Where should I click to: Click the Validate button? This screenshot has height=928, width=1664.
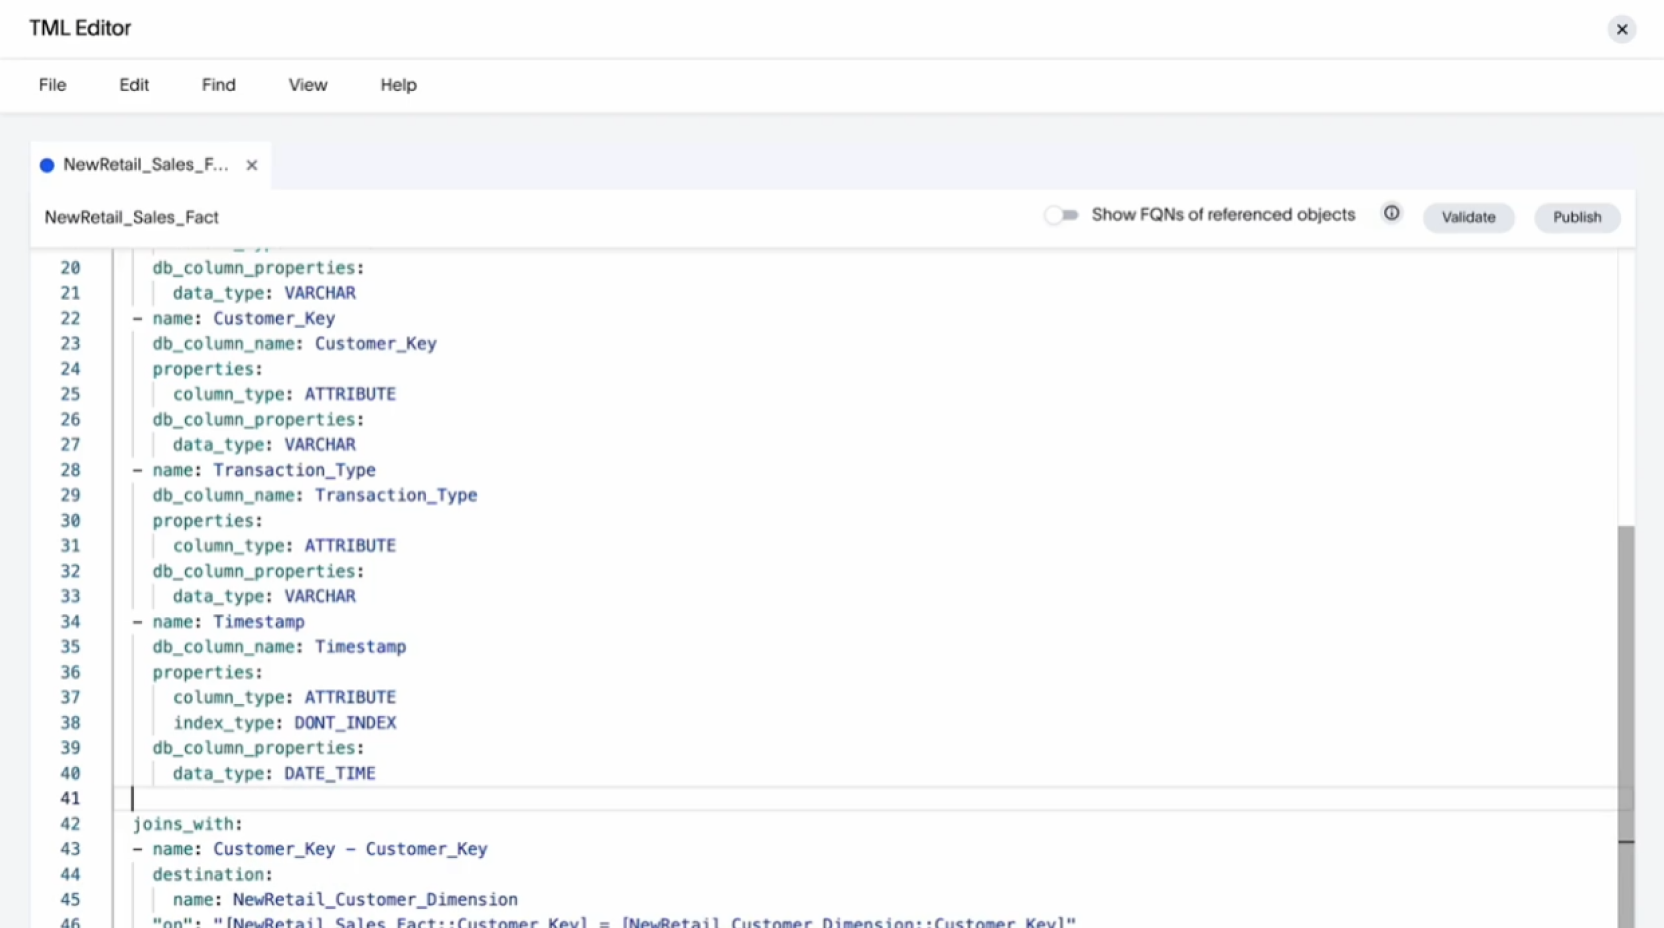click(x=1467, y=217)
